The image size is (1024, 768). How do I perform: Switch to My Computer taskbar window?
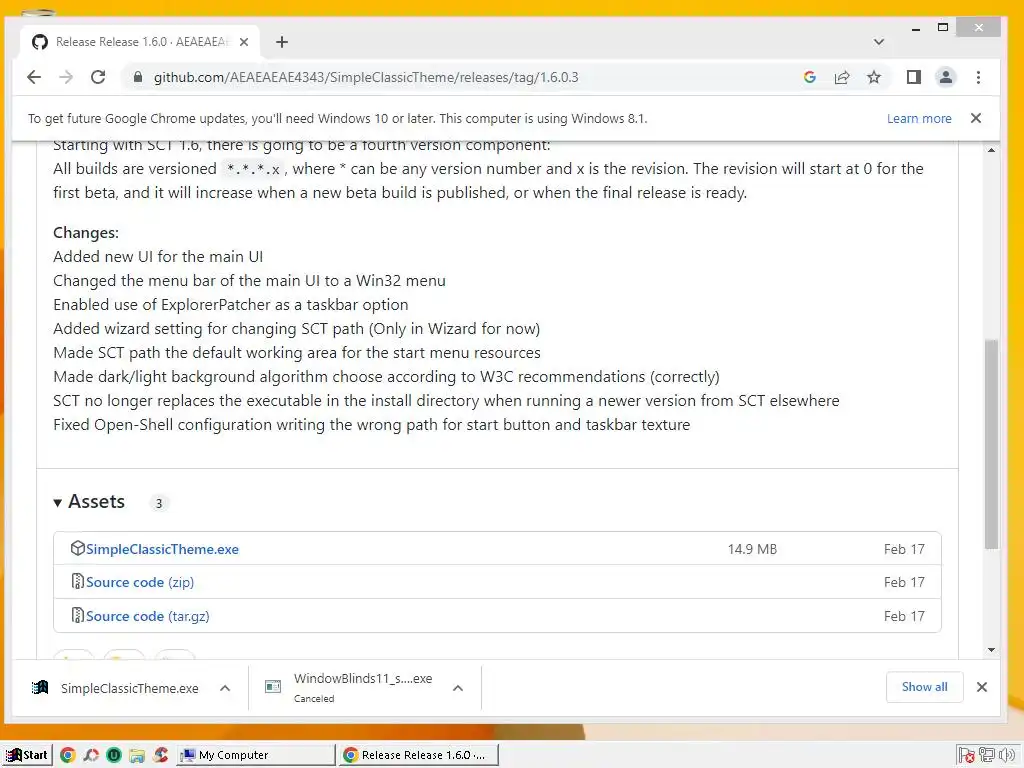click(255, 755)
